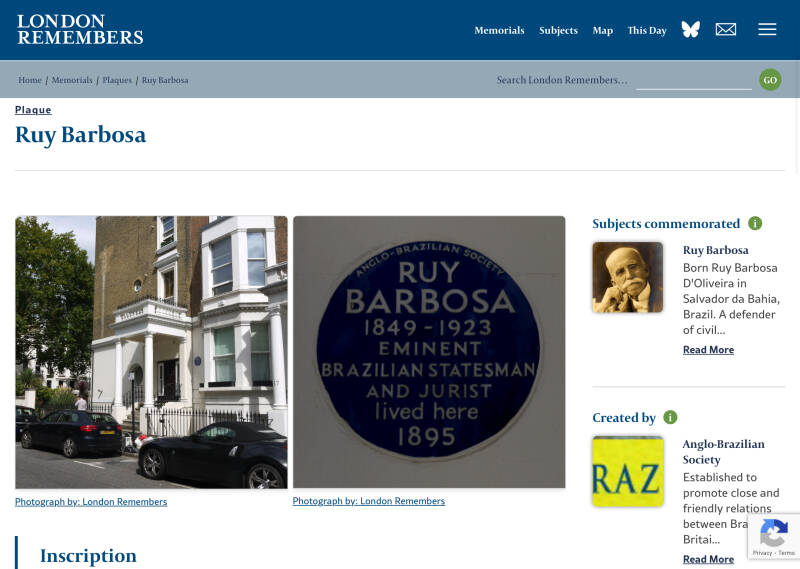Screen dimensions: 800x569
Task: Show info icon beside Created by
Action: (670, 417)
